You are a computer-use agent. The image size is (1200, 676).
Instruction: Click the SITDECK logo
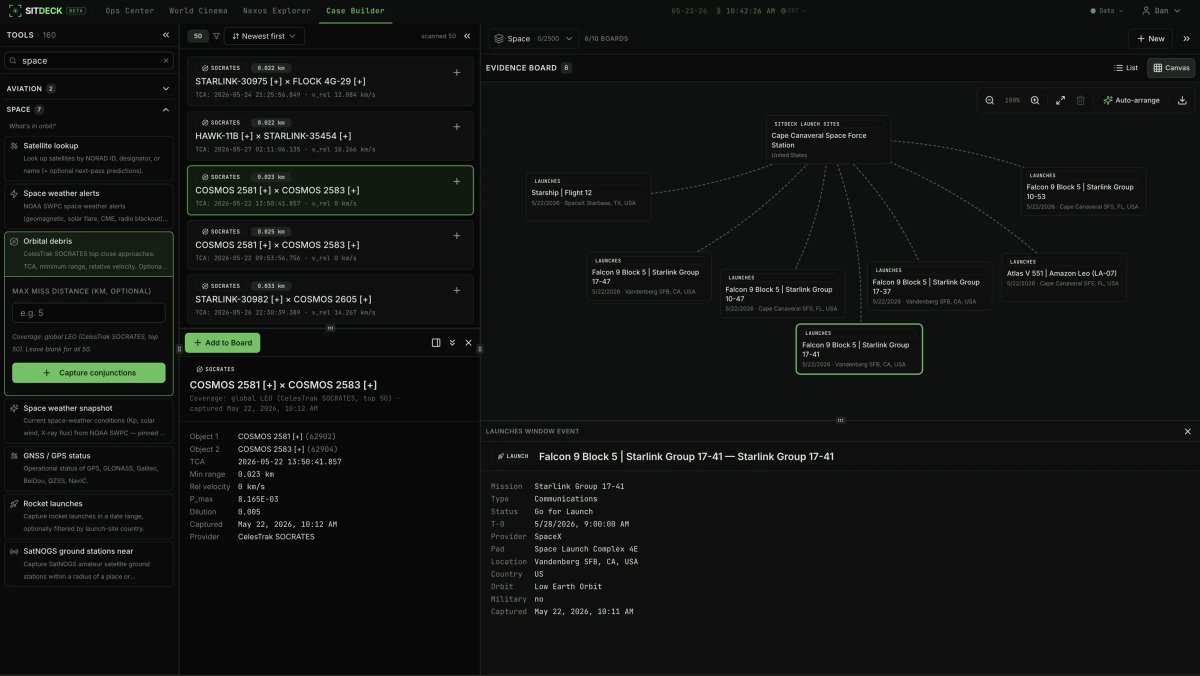tap(47, 10)
